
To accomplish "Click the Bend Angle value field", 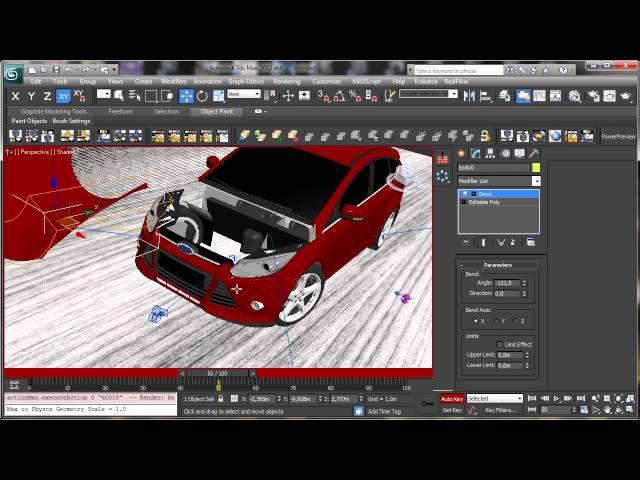I will coord(507,283).
